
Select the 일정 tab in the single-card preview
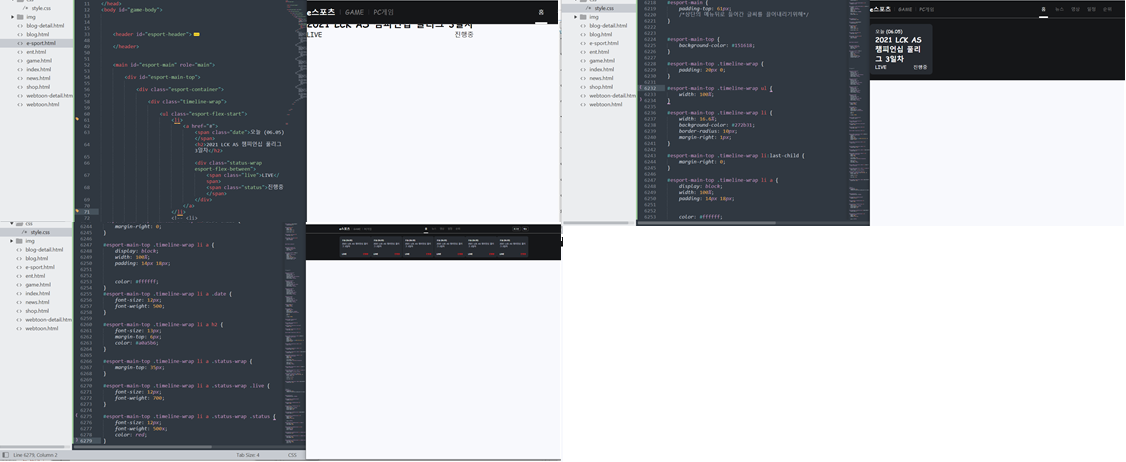[x=1091, y=9]
